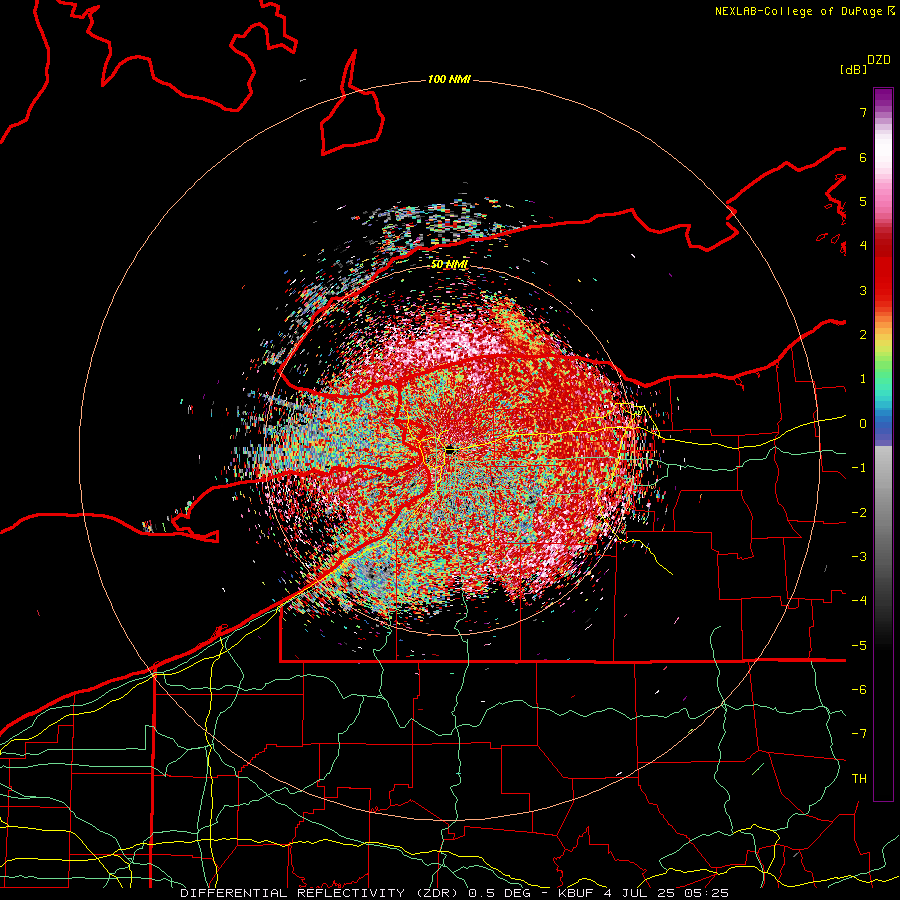Click the color scale value '5'
900x900 pixels.
tap(863, 201)
